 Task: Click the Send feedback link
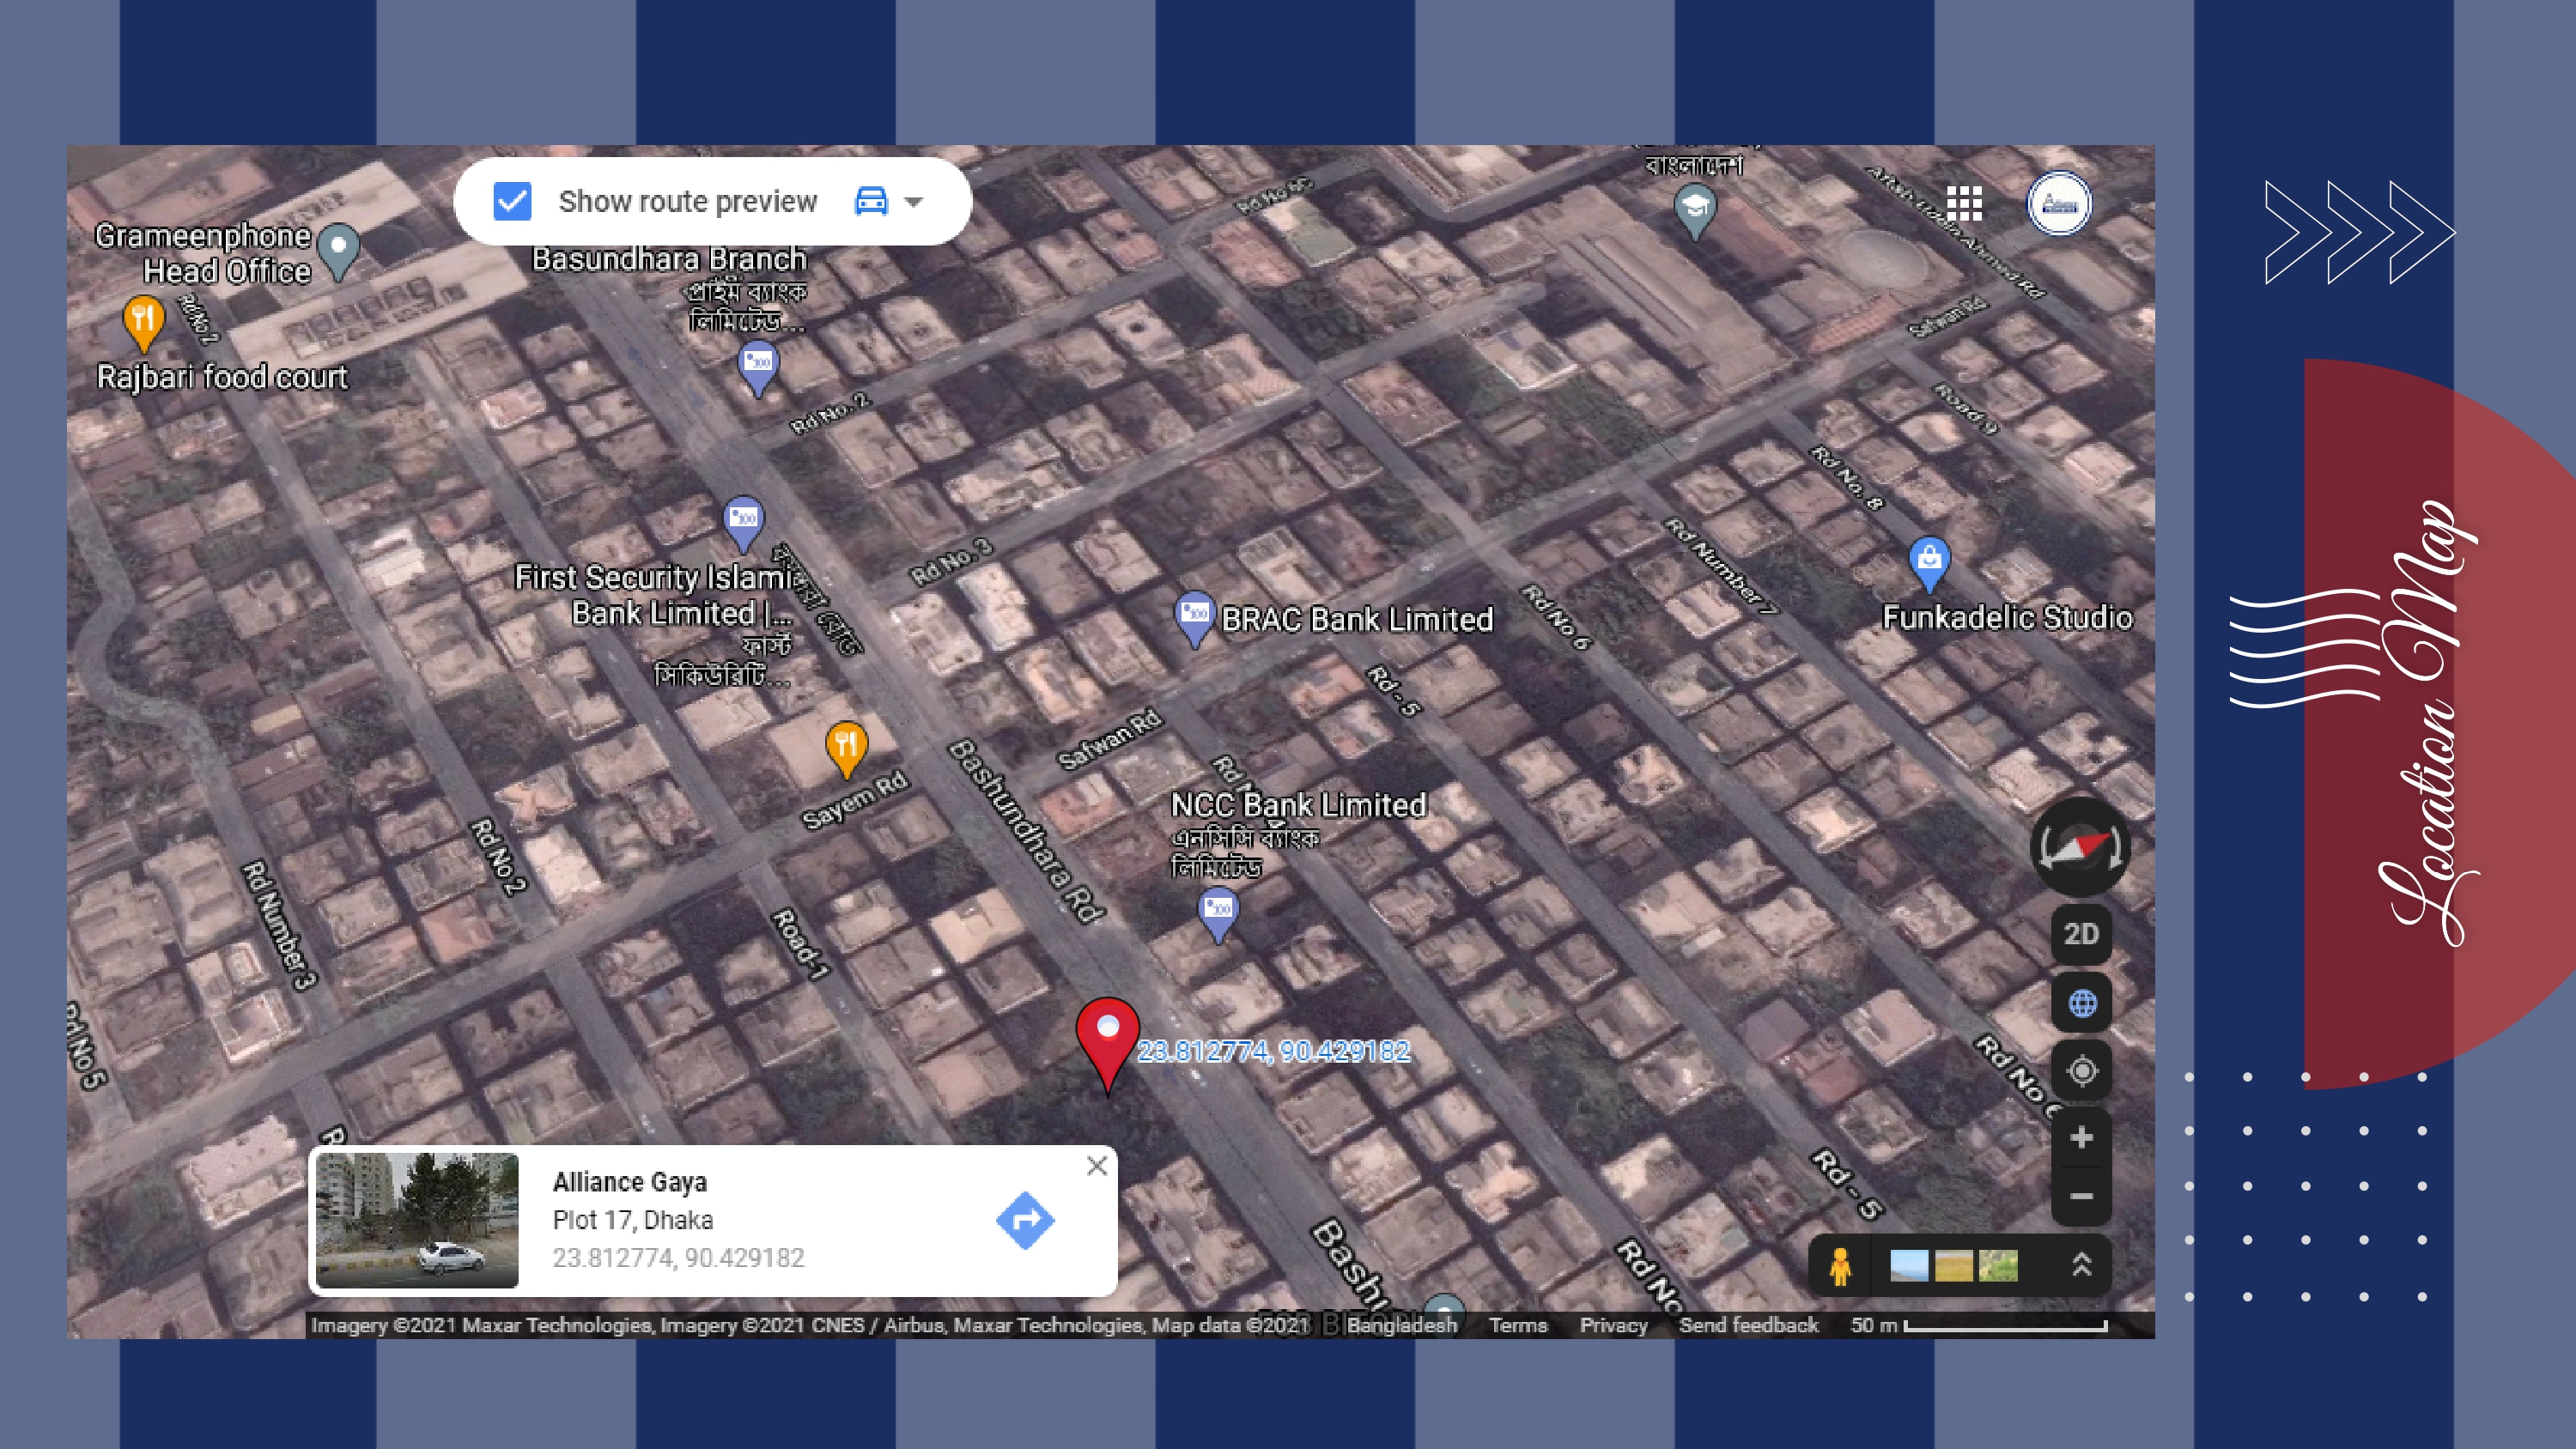click(1748, 1325)
